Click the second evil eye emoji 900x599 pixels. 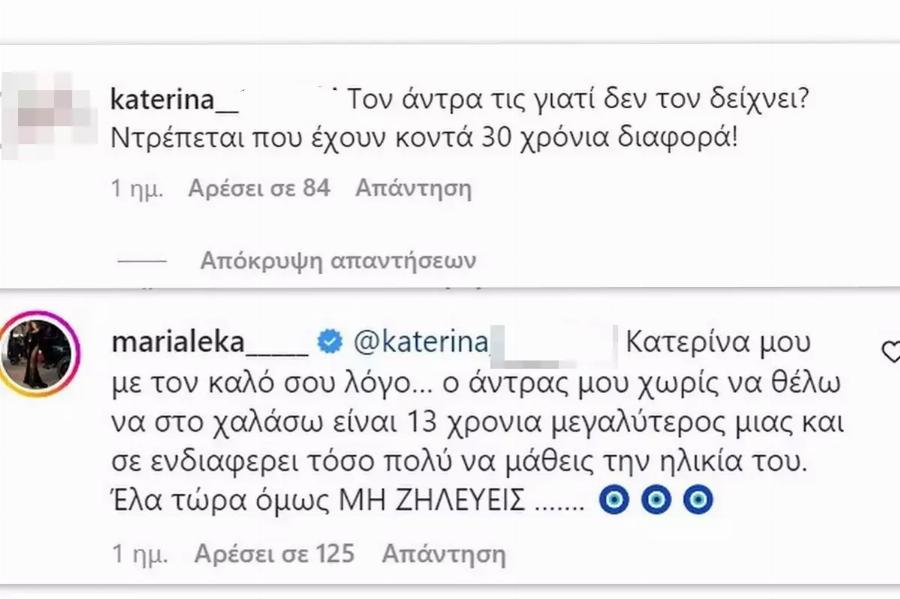(655, 497)
